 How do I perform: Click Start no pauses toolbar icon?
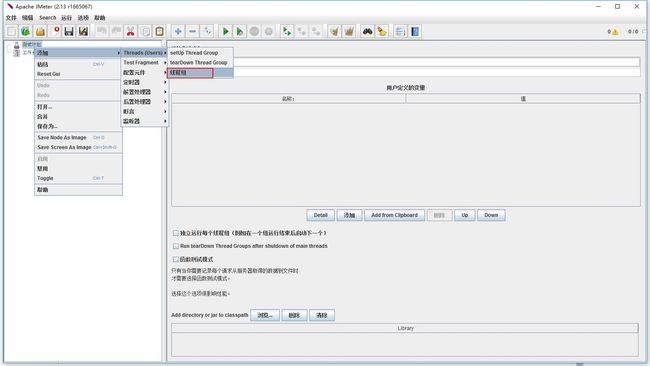[x=240, y=32]
